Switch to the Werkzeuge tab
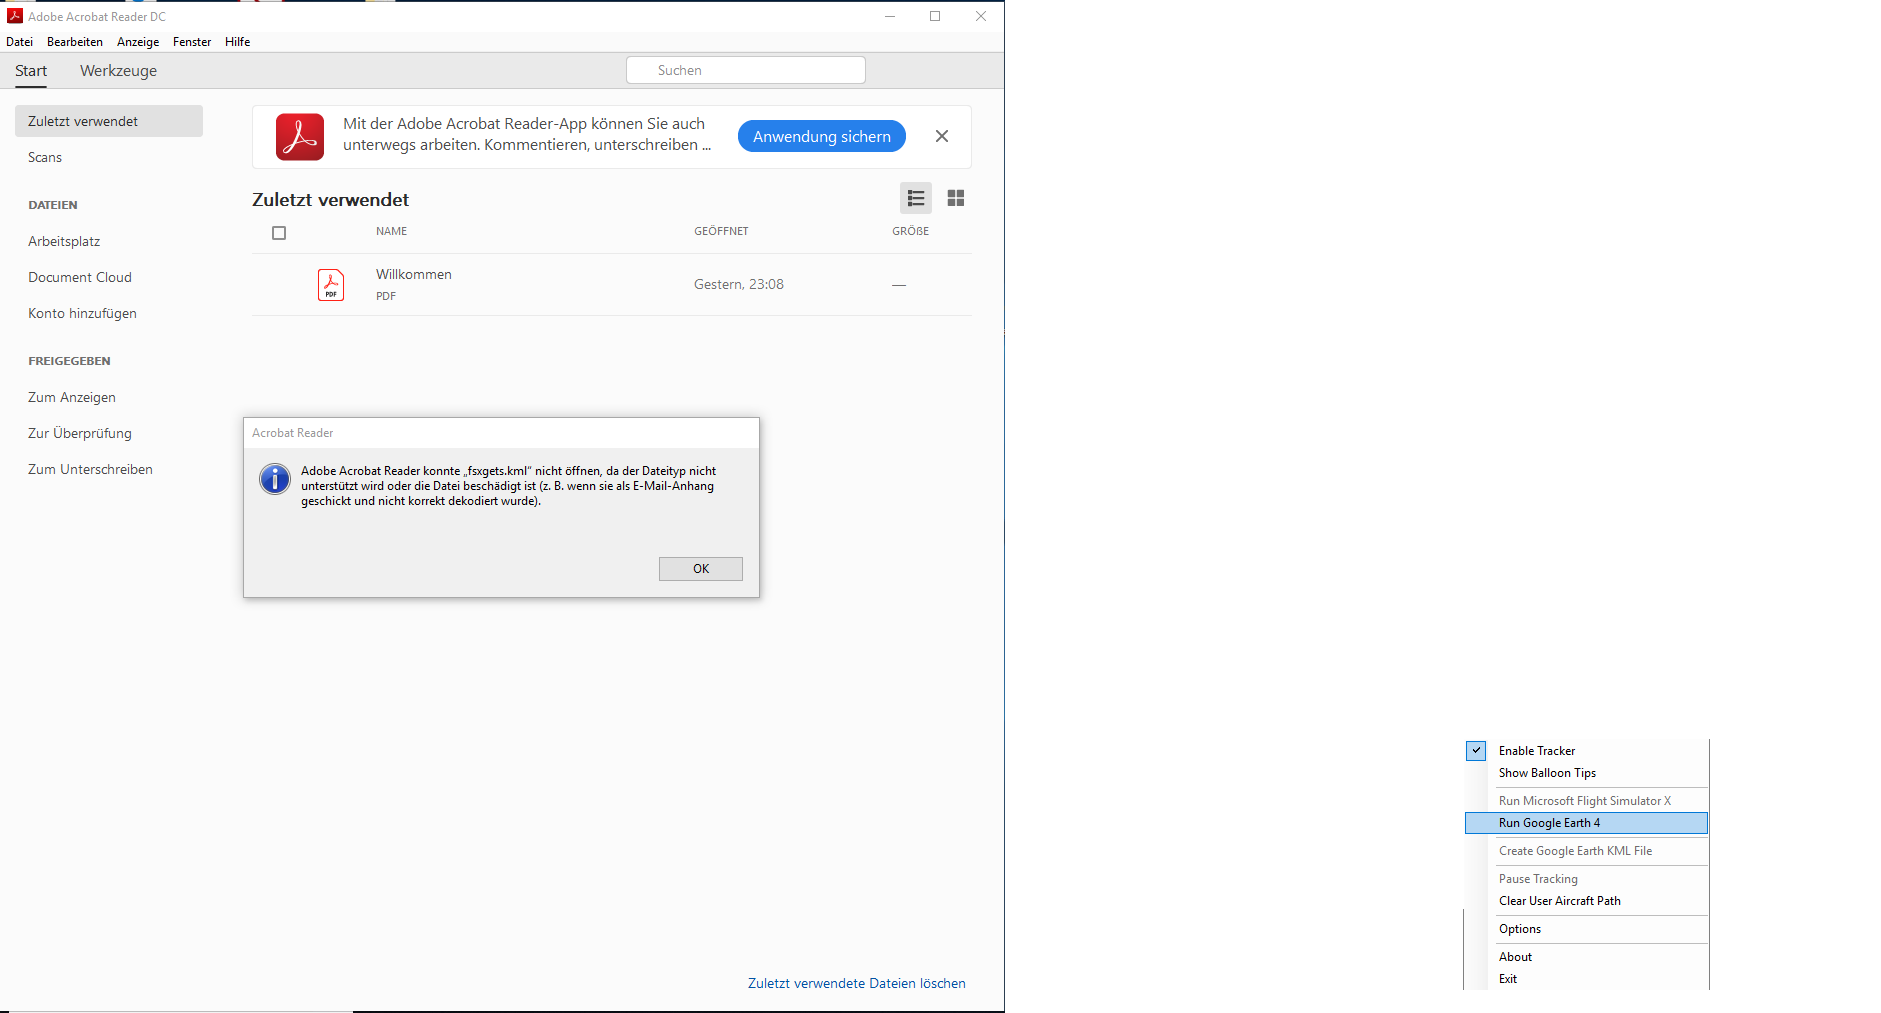The width and height of the screenshot is (1881, 1013). point(118,71)
